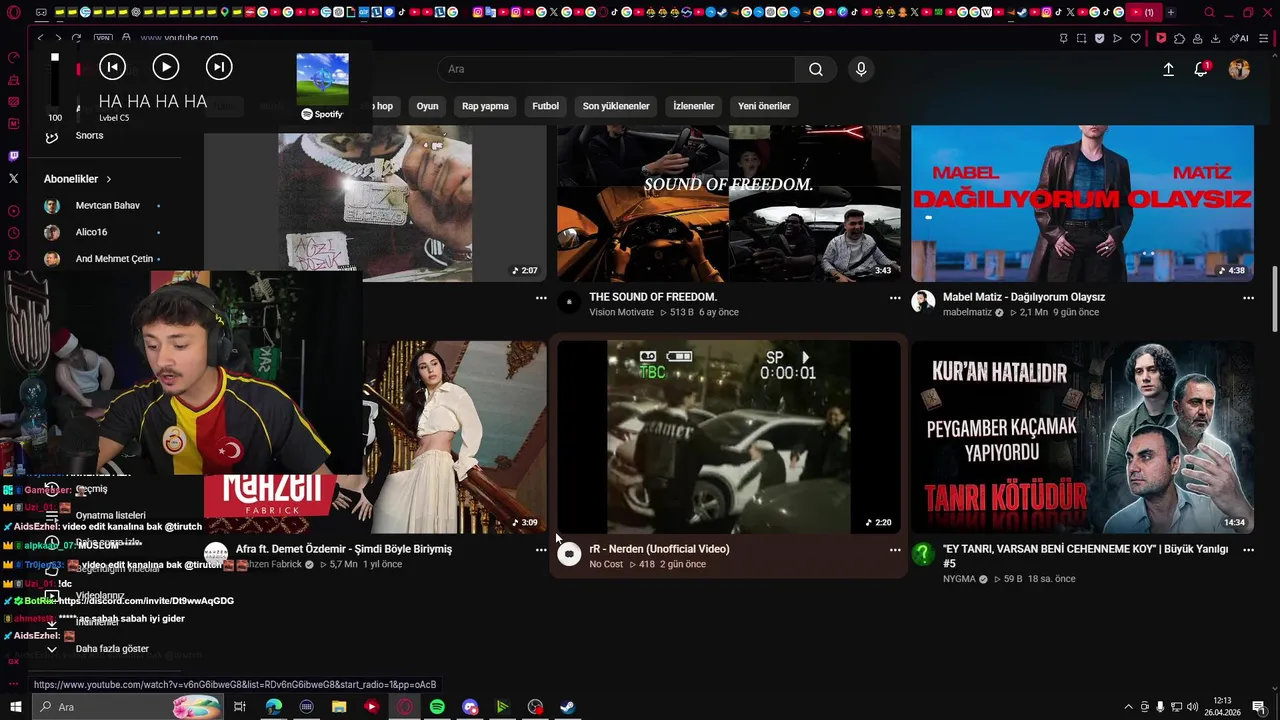Screen dimensions: 1280x720
Task: Play the HA HA HA HA track
Action: click(x=166, y=67)
